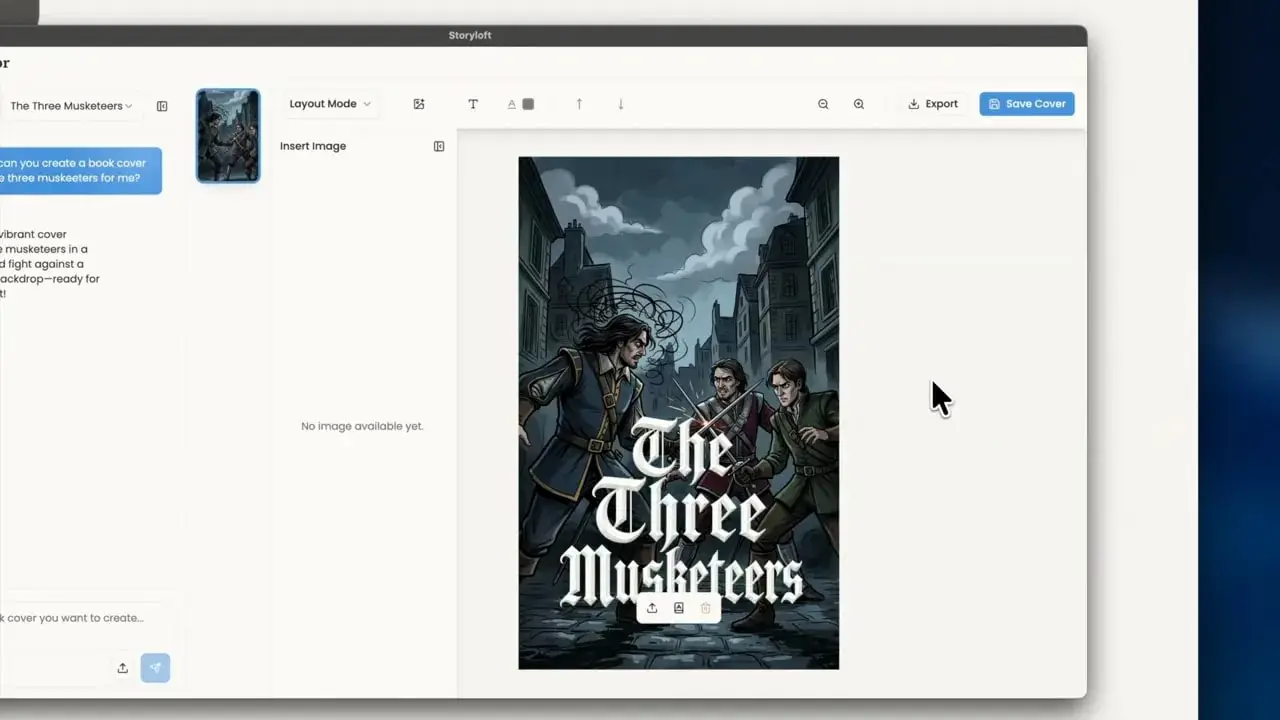Open The Three Musketeers project dropdown
The image size is (1280, 720).
71,106
